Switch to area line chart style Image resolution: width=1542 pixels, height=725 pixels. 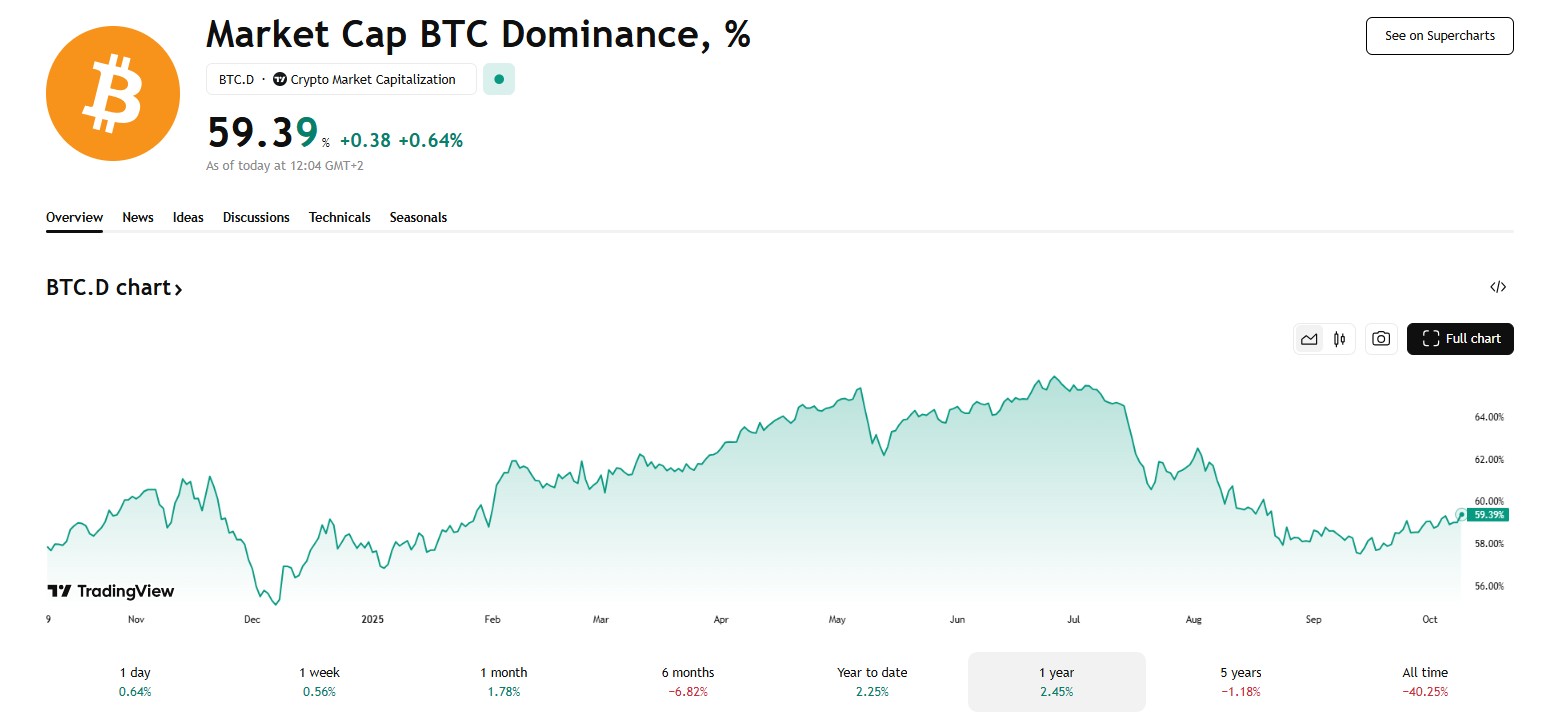click(1309, 339)
